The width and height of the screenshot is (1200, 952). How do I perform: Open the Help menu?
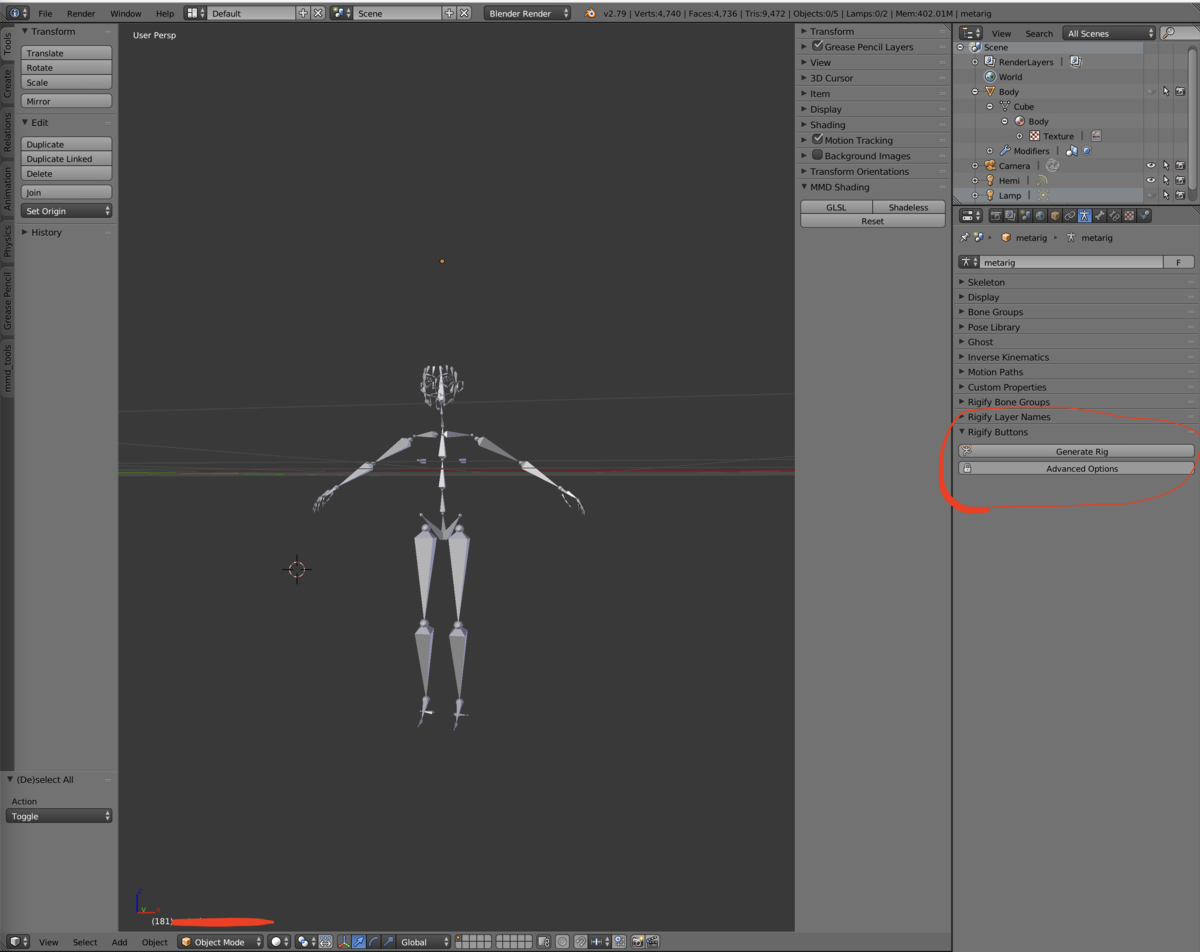pos(164,13)
